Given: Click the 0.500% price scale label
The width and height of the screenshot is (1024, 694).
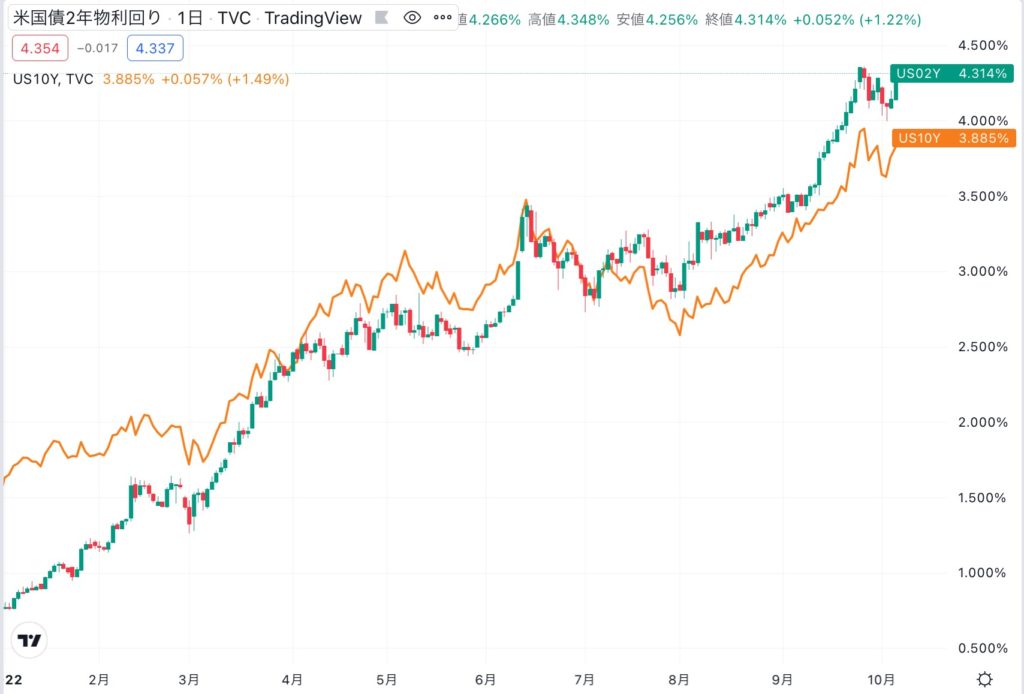Looking at the screenshot, I should tap(980, 648).
